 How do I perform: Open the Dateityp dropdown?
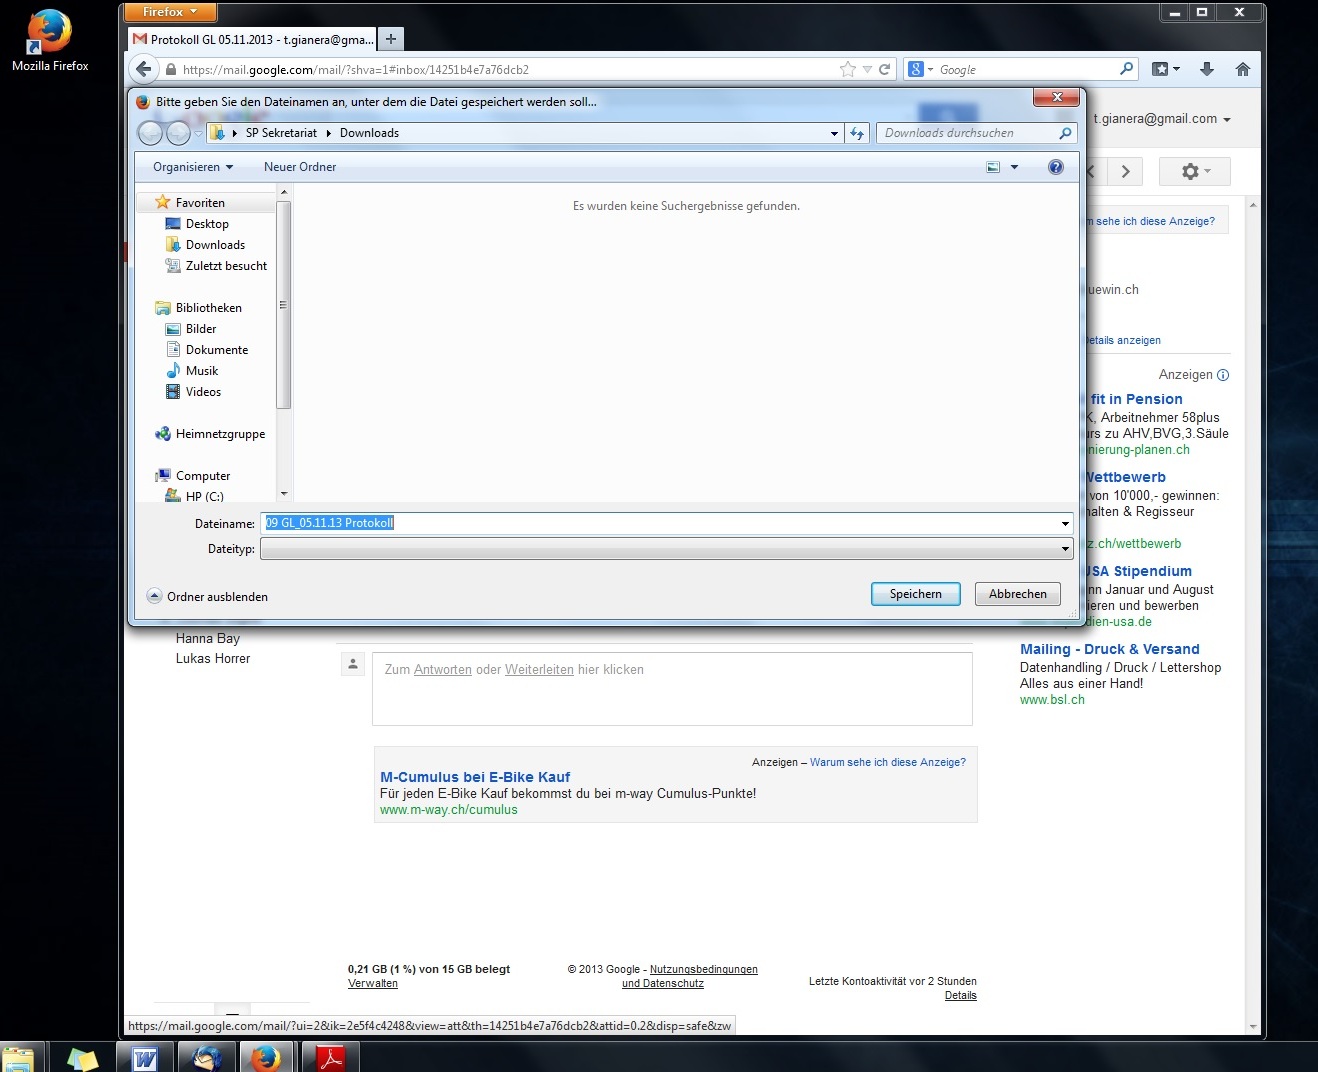666,548
